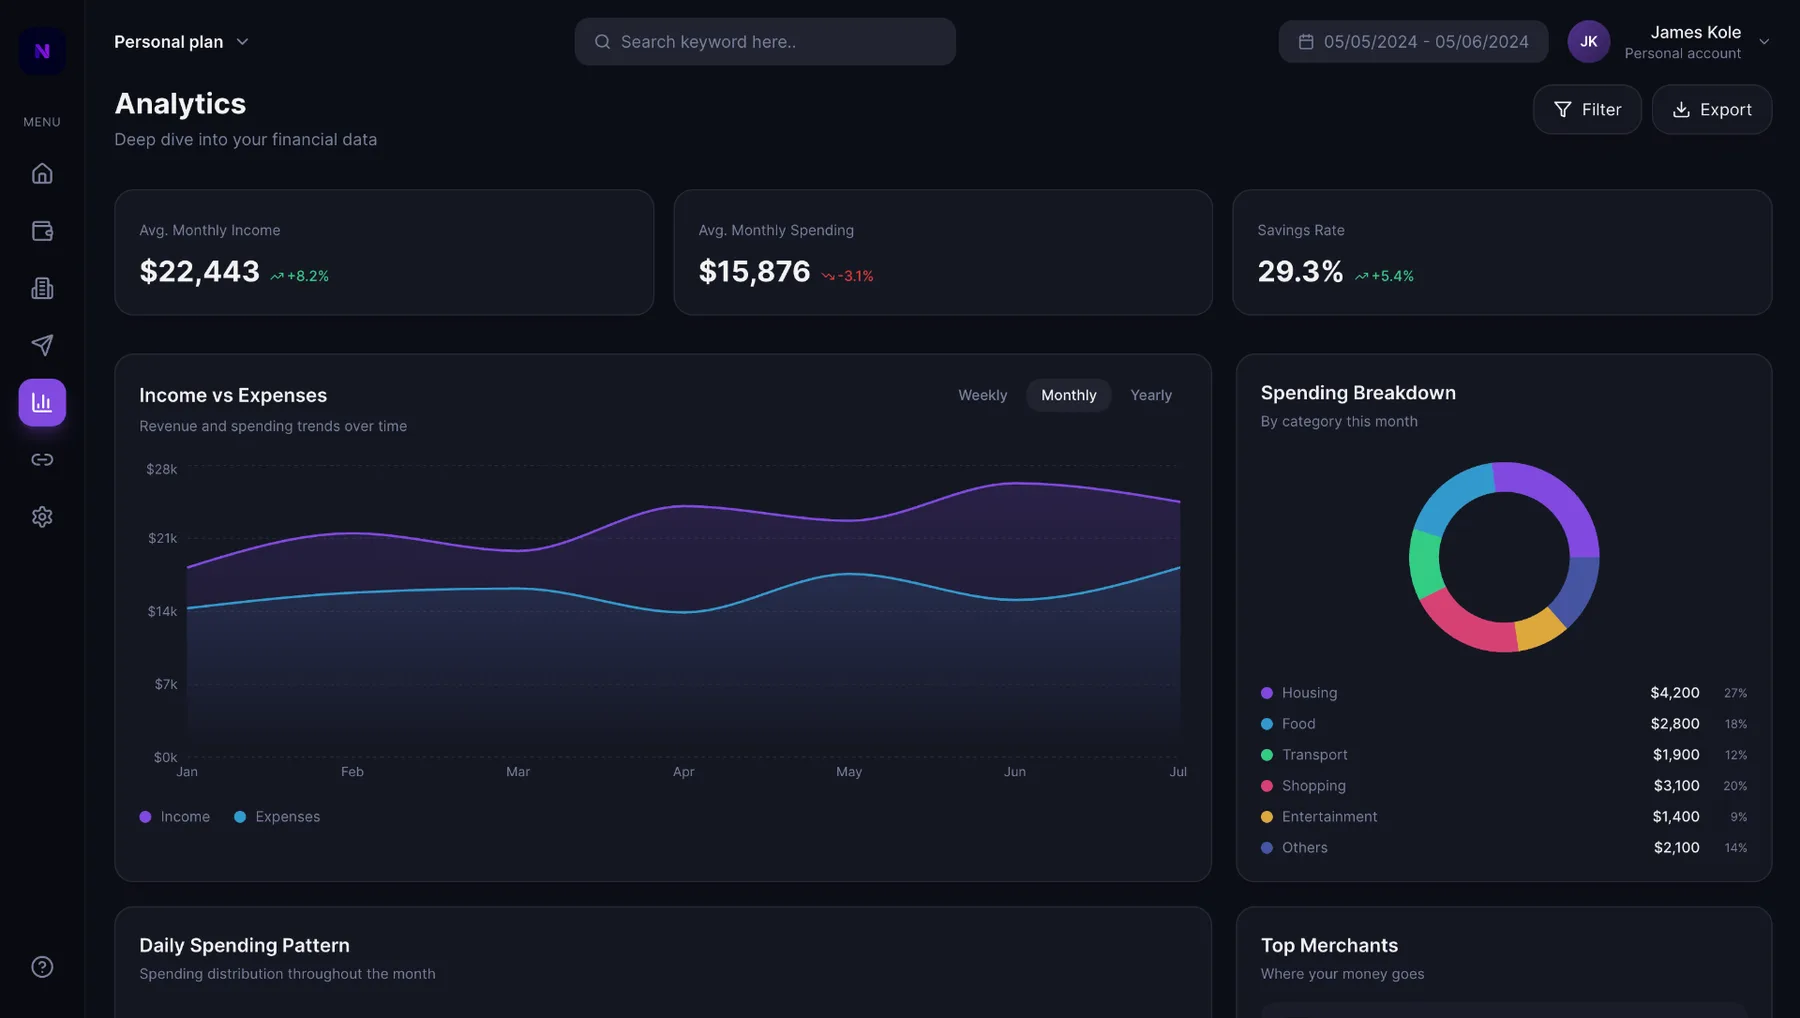Open the invoices document sidebar icon
The width and height of the screenshot is (1800, 1018).
coord(42,288)
